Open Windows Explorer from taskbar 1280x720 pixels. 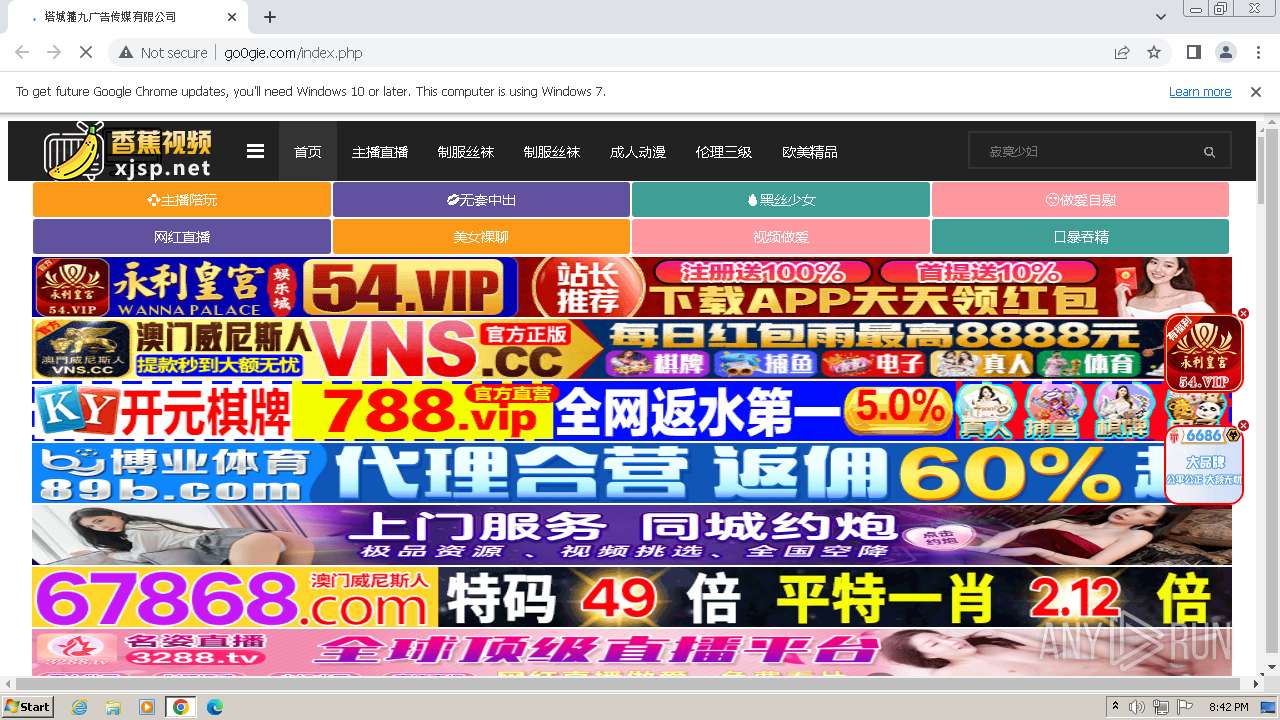coord(113,707)
